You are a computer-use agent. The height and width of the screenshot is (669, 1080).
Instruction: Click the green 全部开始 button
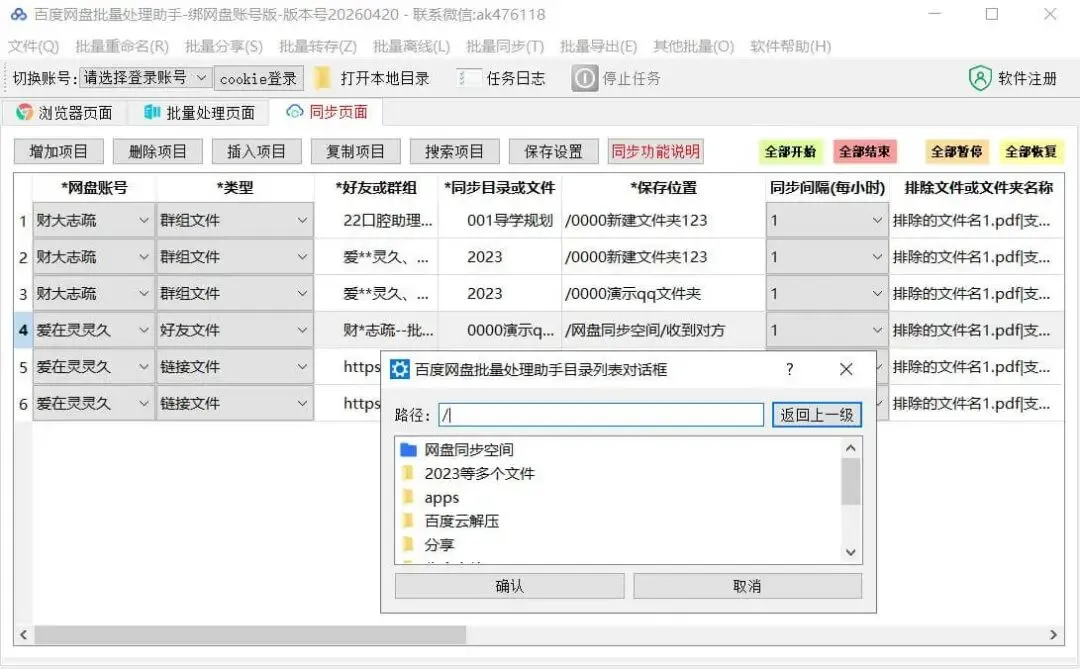pos(790,152)
